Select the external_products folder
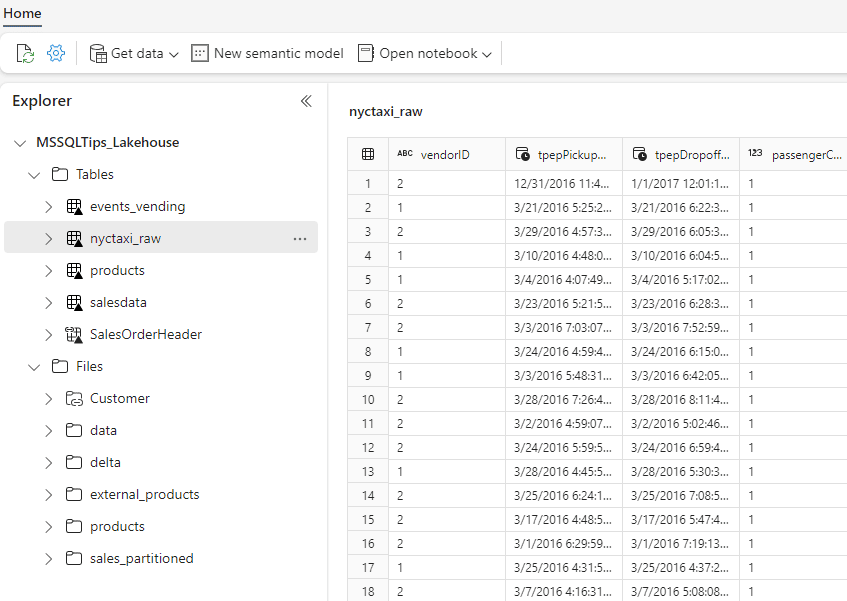 [144, 495]
